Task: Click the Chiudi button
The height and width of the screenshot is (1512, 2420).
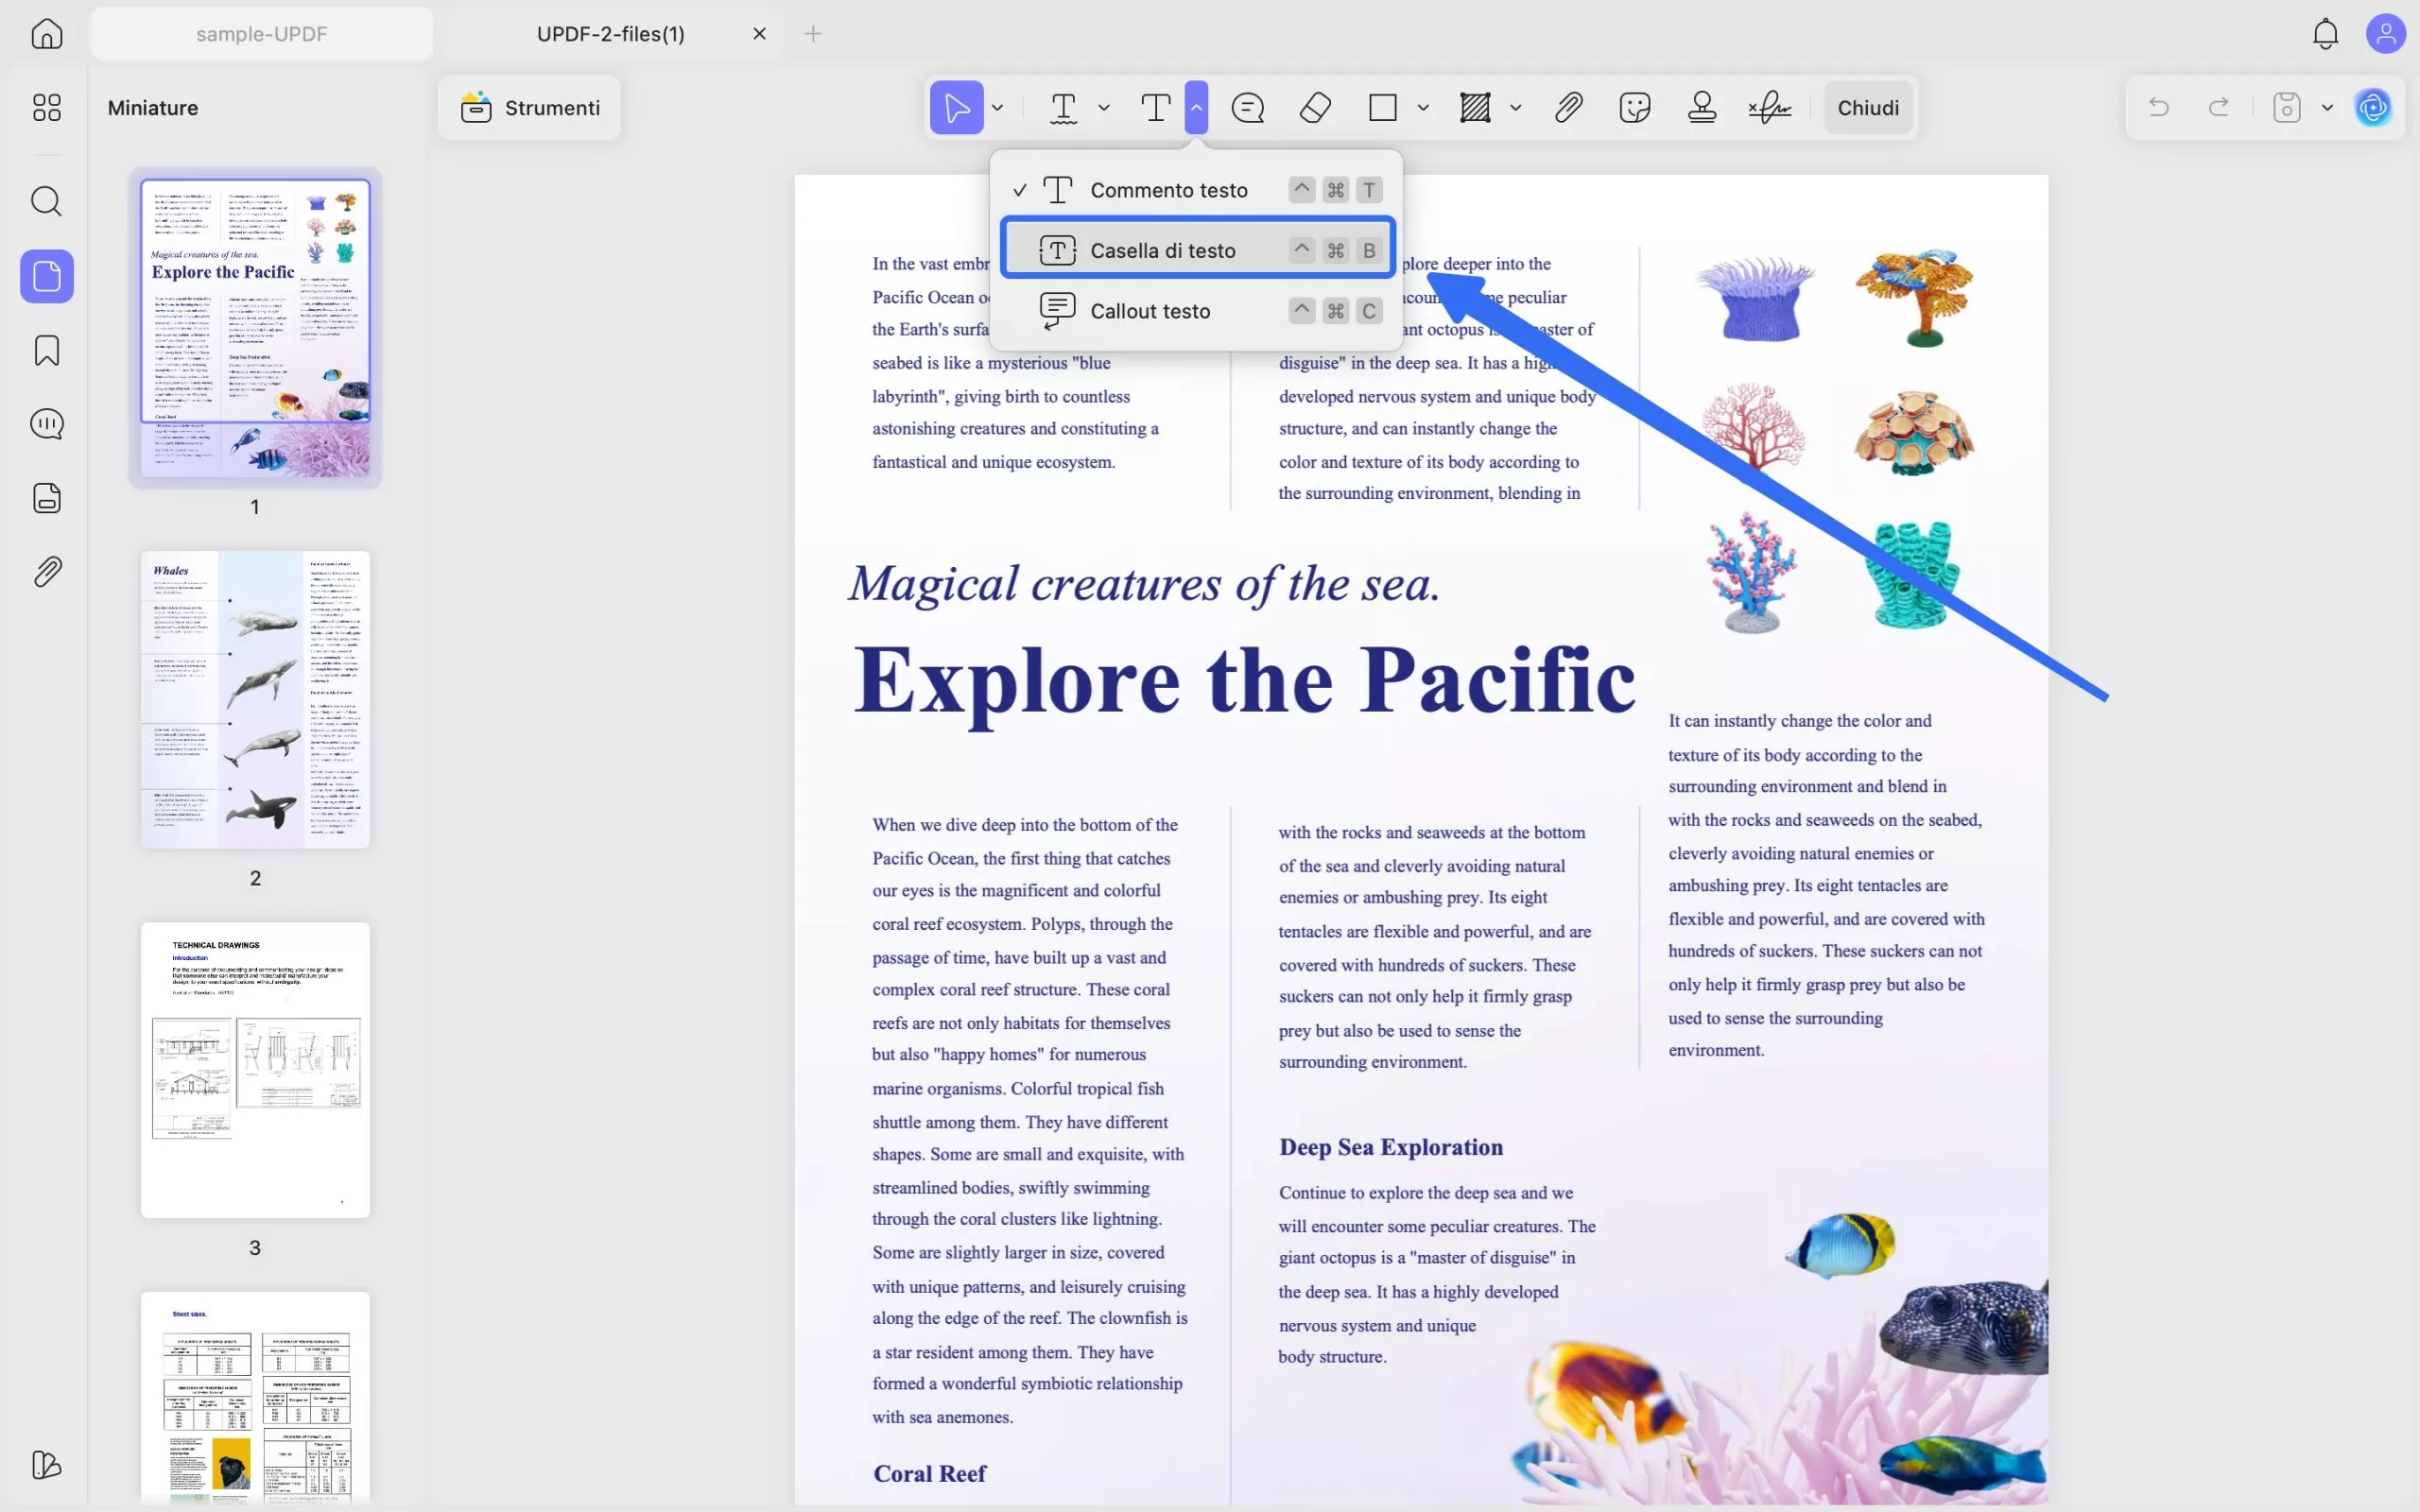Action: 1867,107
